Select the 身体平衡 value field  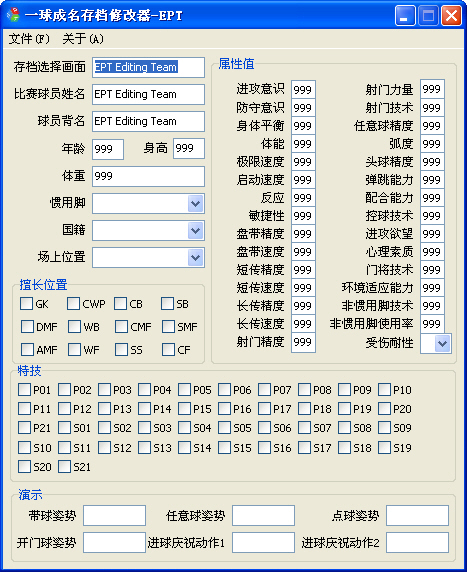coord(303,125)
